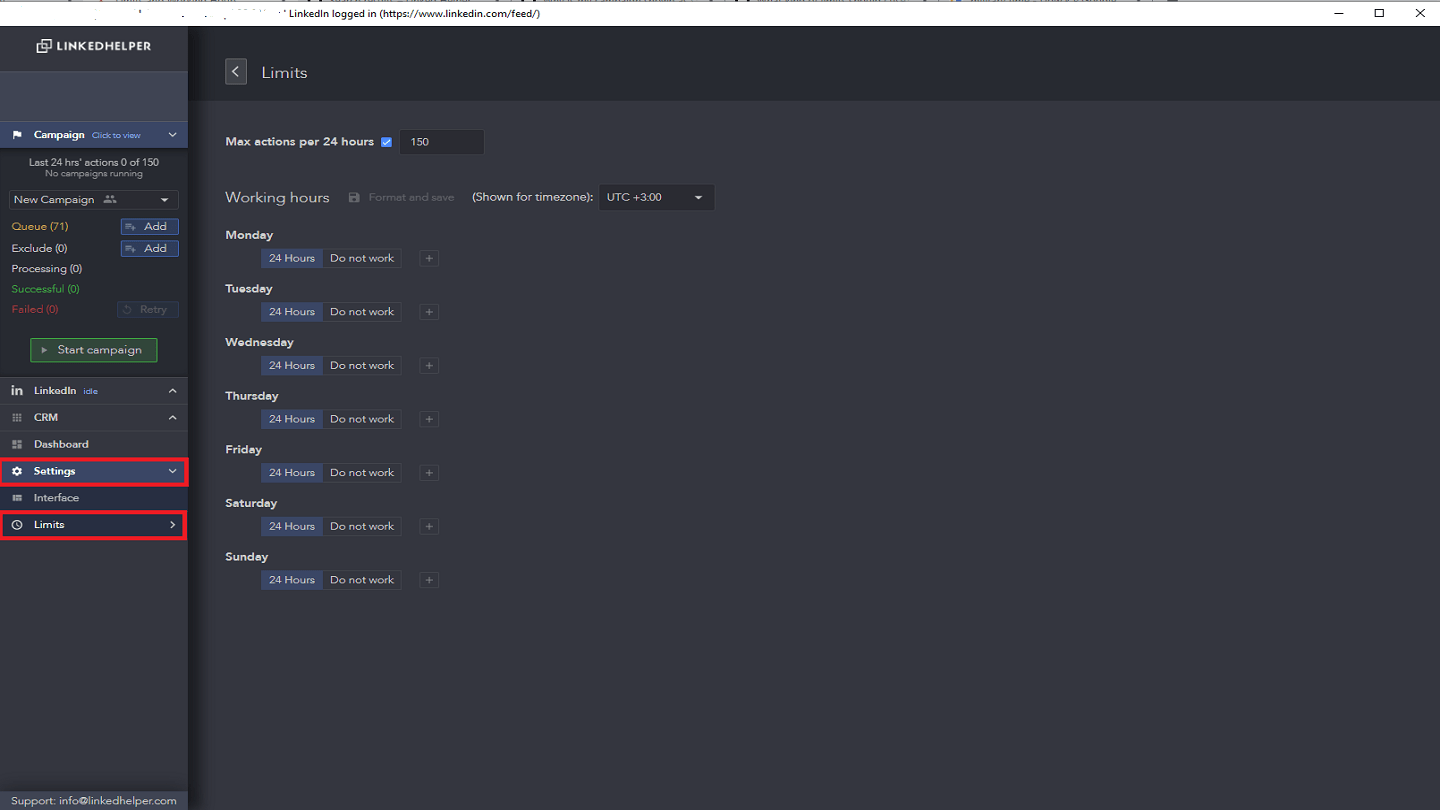Click Retry button next to Failed

[148, 310]
